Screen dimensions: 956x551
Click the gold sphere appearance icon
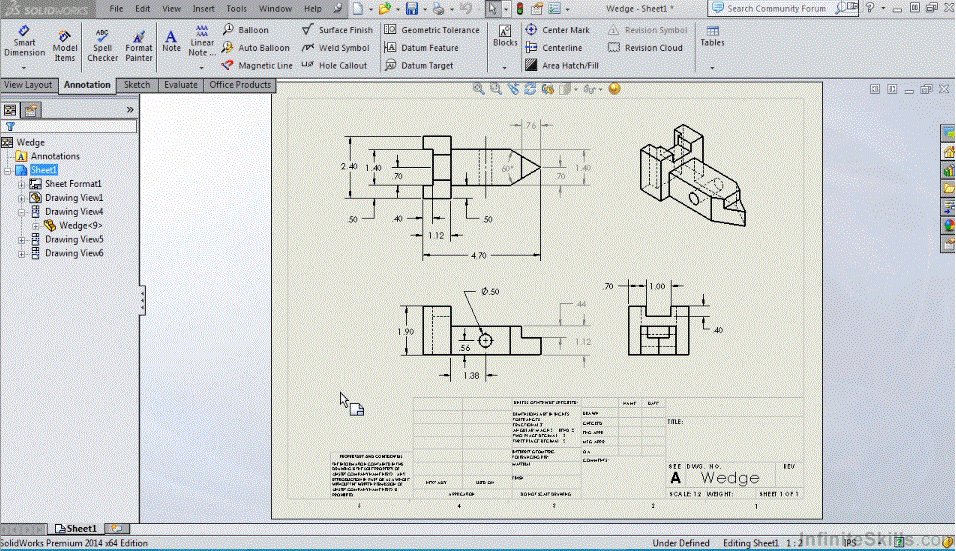coord(615,89)
